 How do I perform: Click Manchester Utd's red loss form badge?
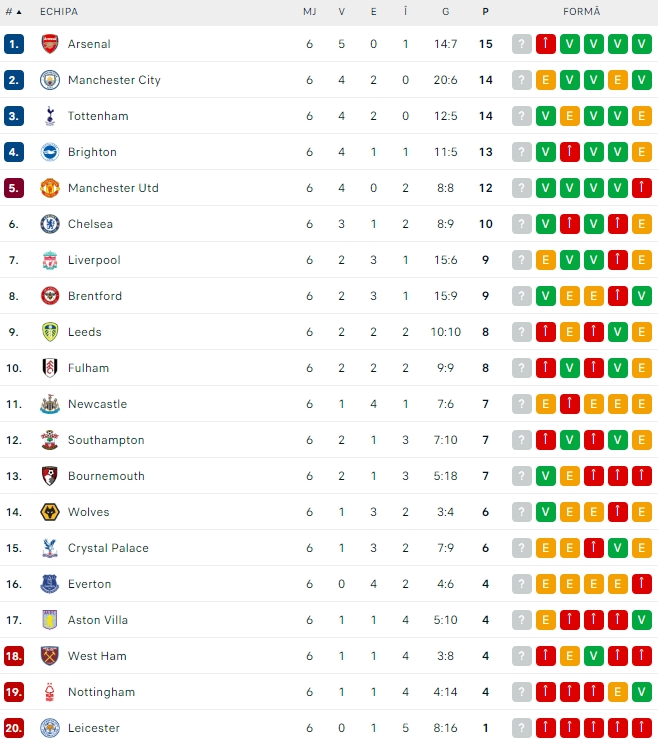643,188
